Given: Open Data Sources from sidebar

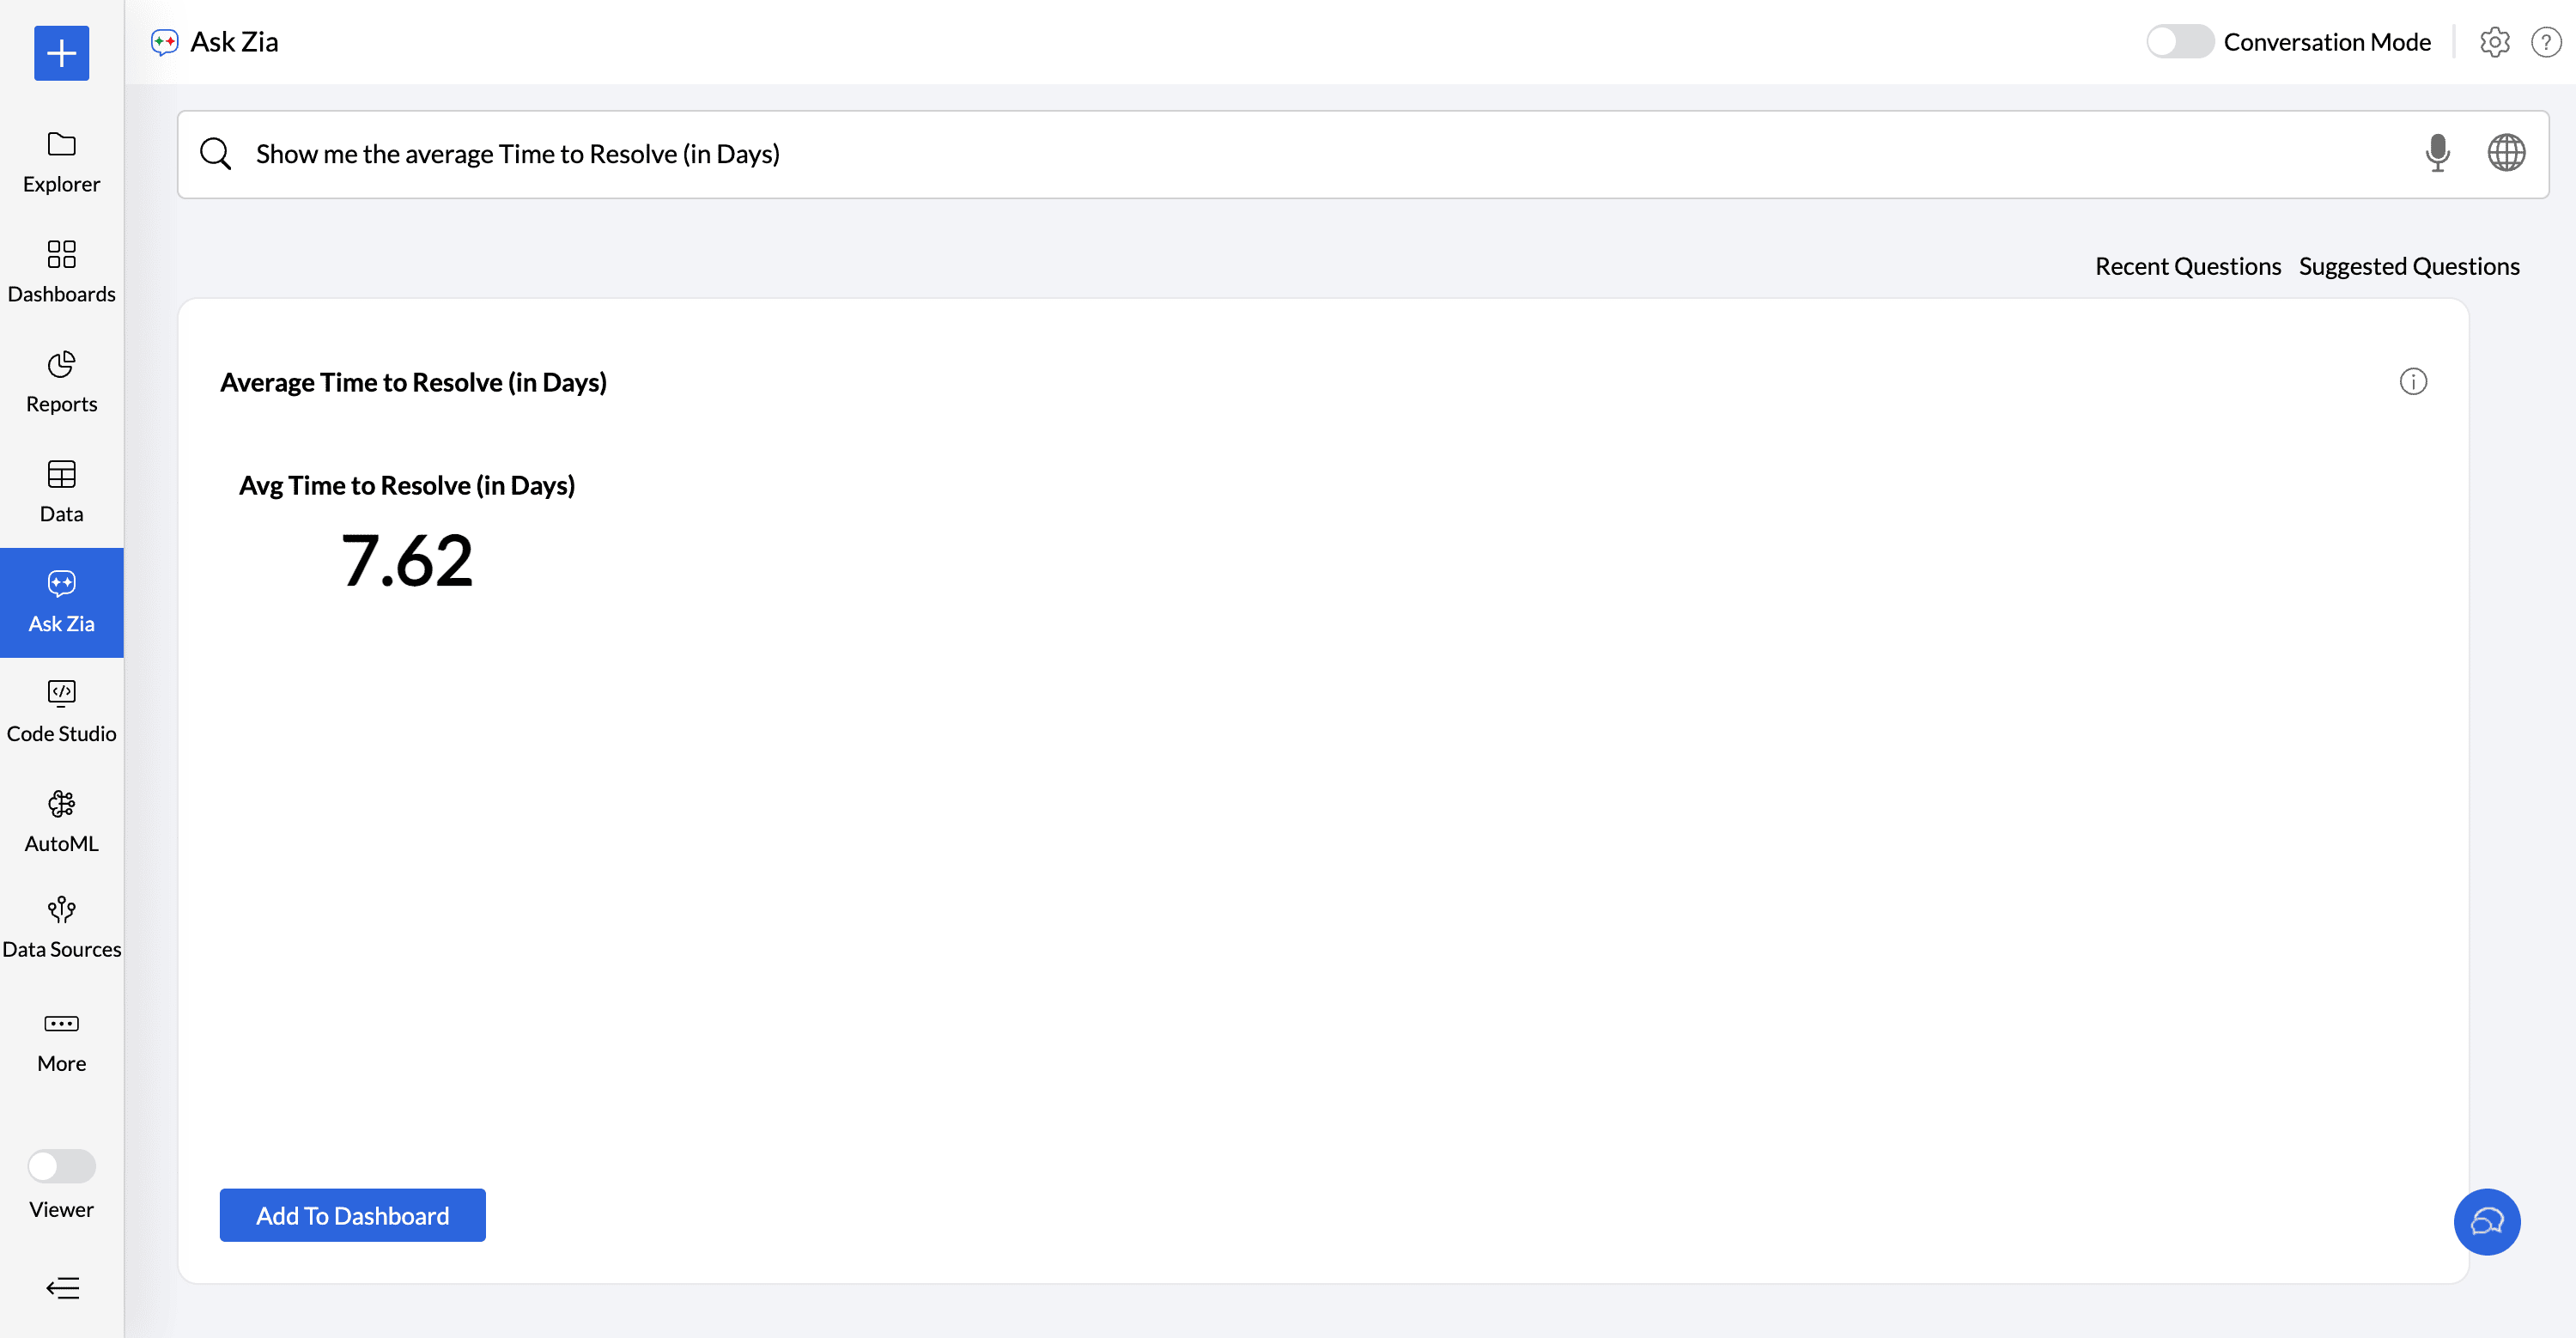Looking at the screenshot, I should [x=61, y=927].
